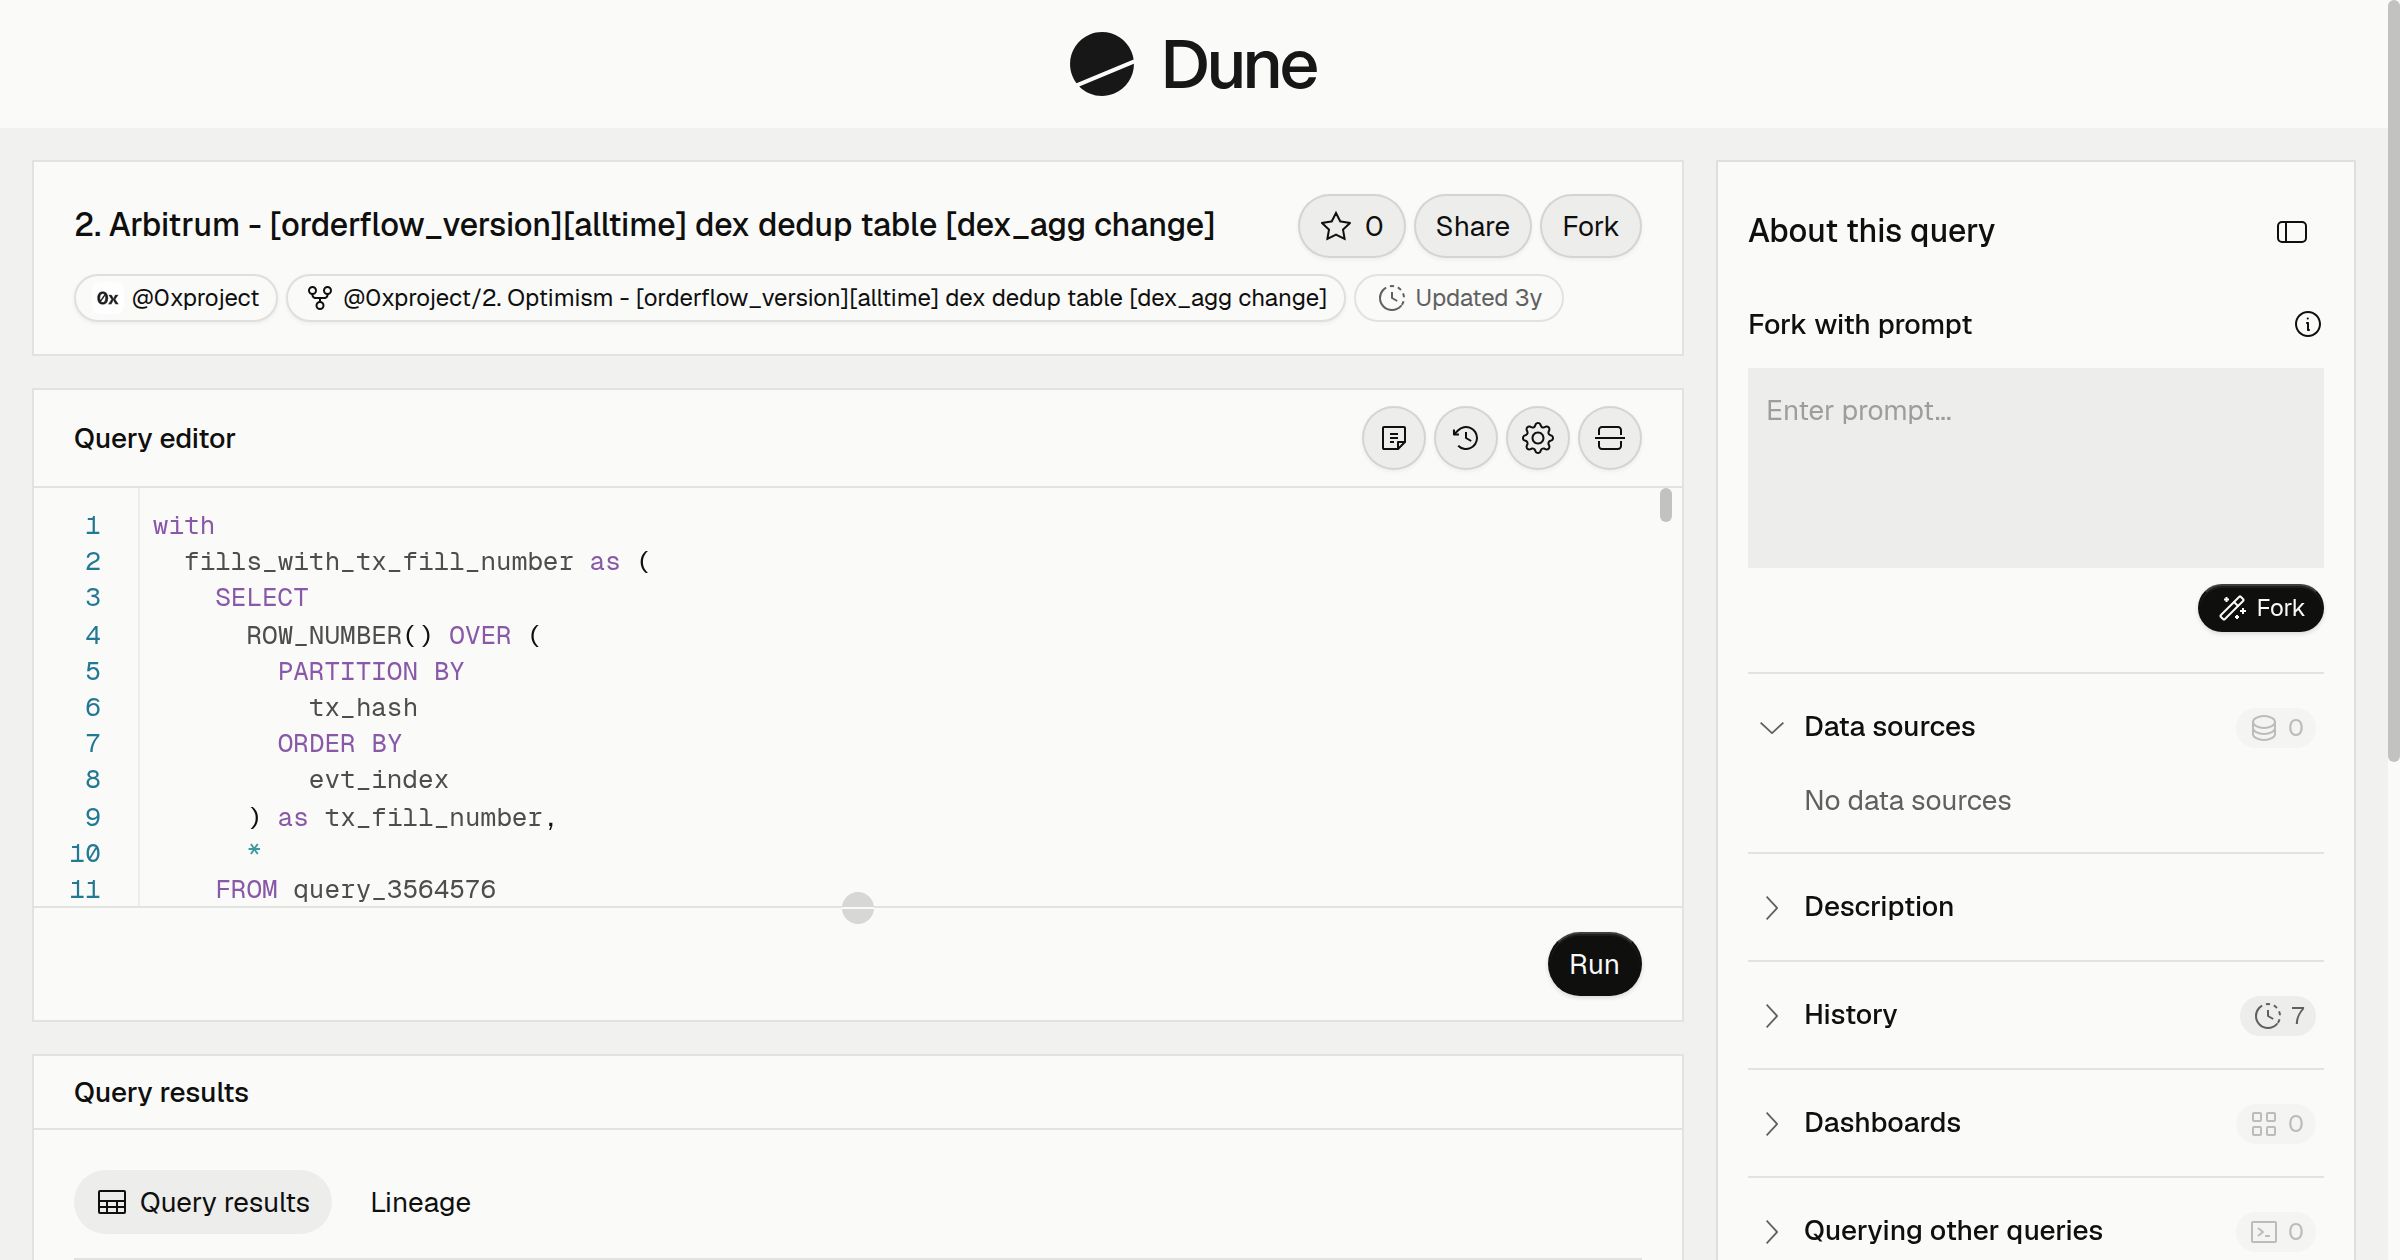Click the Dashboards count badge
2400x1260 pixels.
(x=2276, y=1123)
